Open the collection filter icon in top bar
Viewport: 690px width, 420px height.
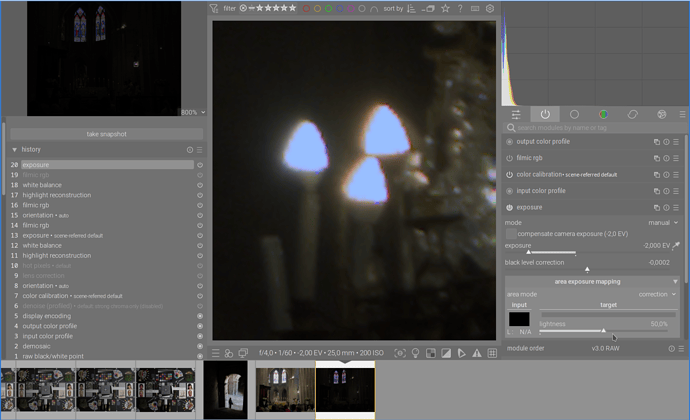[x=213, y=8]
